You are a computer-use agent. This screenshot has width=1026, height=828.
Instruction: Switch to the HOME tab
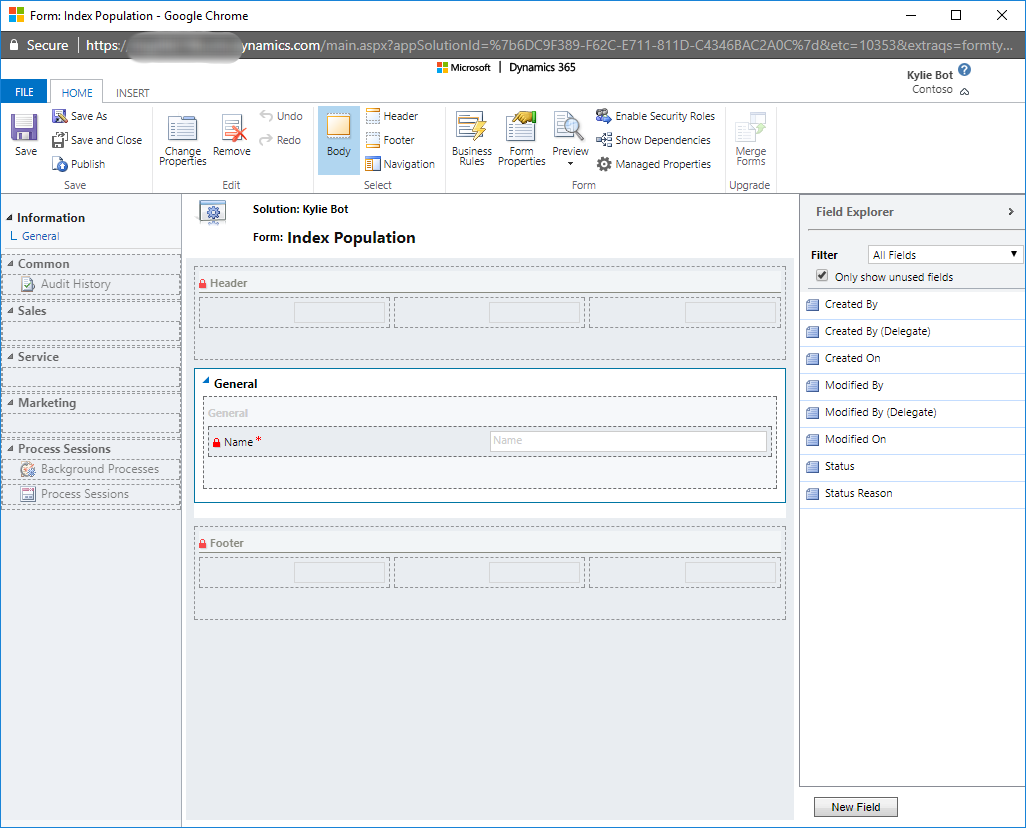coord(77,93)
